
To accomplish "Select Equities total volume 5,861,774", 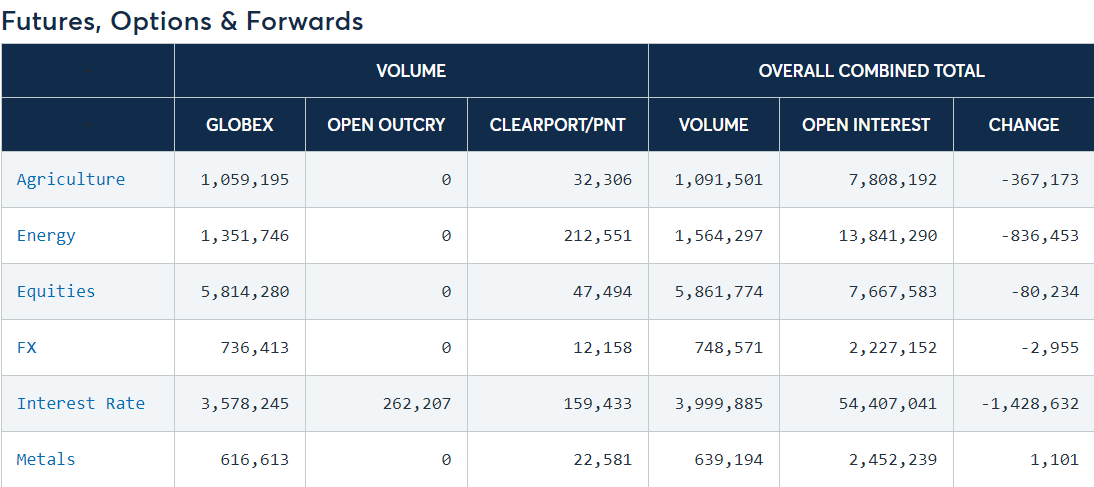I will click(719, 292).
